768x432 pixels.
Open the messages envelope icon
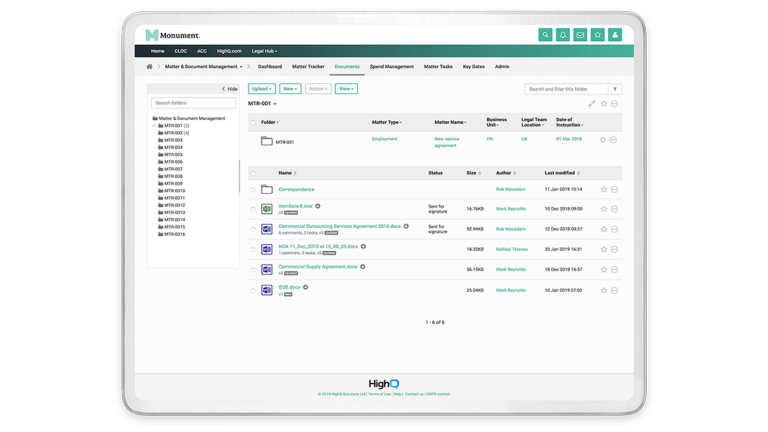click(x=580, y=35)
